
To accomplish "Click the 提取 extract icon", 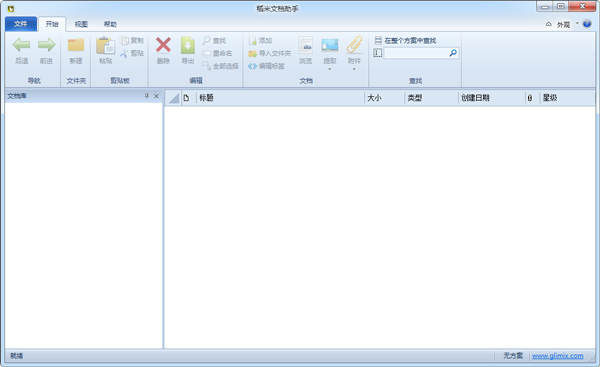I will pyautogui.click(x=329, y=45).
